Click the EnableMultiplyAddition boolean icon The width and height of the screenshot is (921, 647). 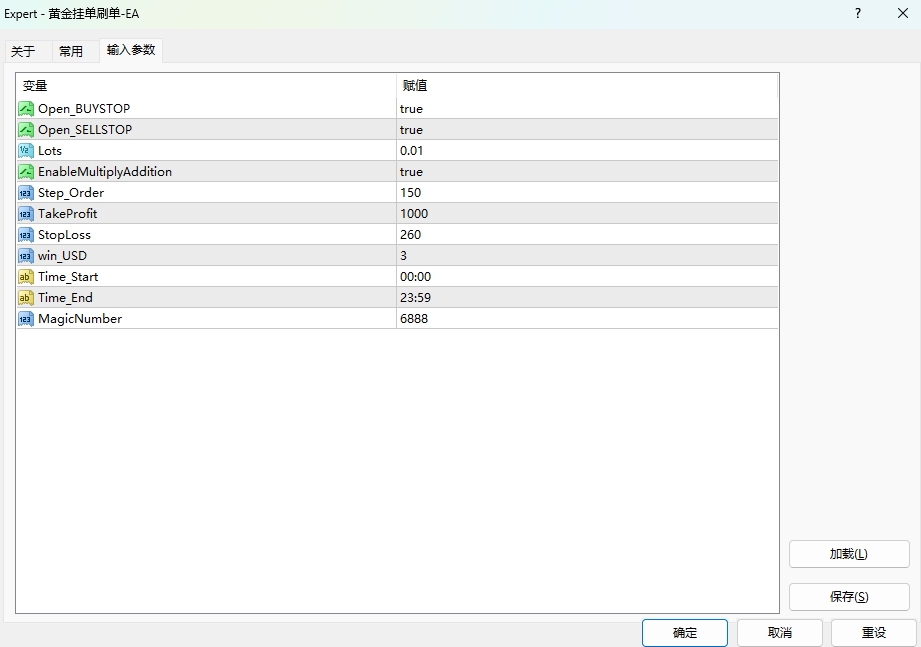(26, 171)
